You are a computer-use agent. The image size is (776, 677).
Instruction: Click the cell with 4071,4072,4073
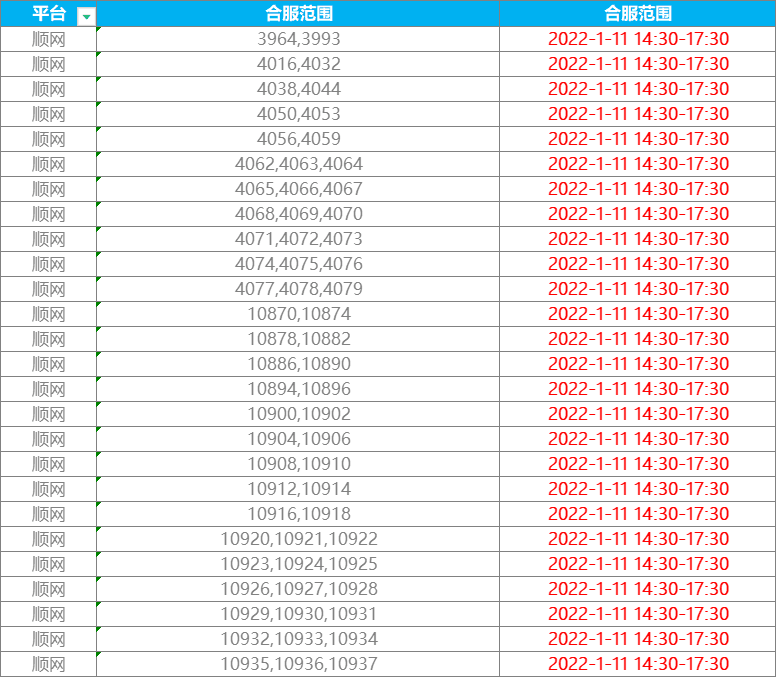click(x=298, y=239)
